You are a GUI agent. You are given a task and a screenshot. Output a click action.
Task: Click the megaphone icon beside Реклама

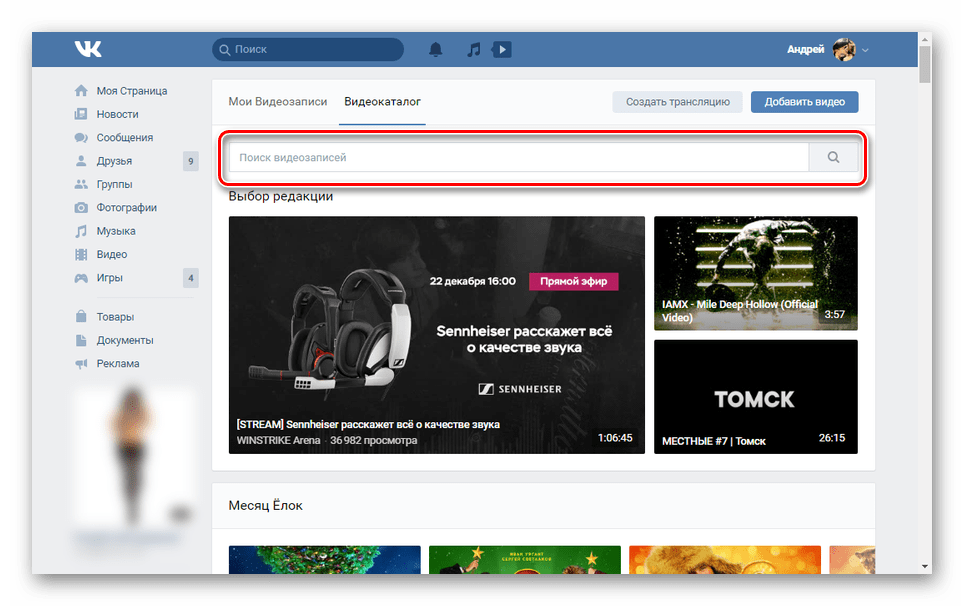pos(81,363)
